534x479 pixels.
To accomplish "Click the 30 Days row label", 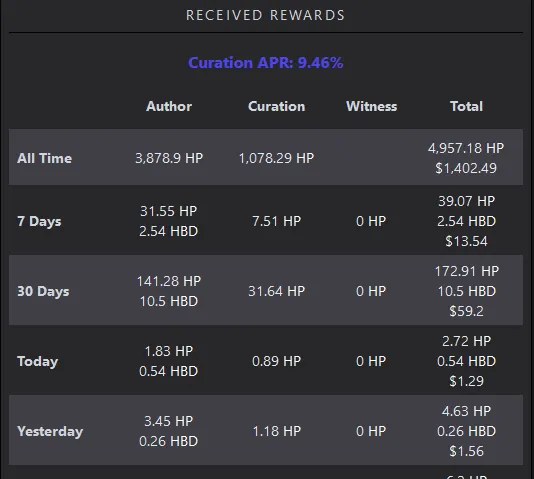I will pyautogui.click(x=43, y=291).
